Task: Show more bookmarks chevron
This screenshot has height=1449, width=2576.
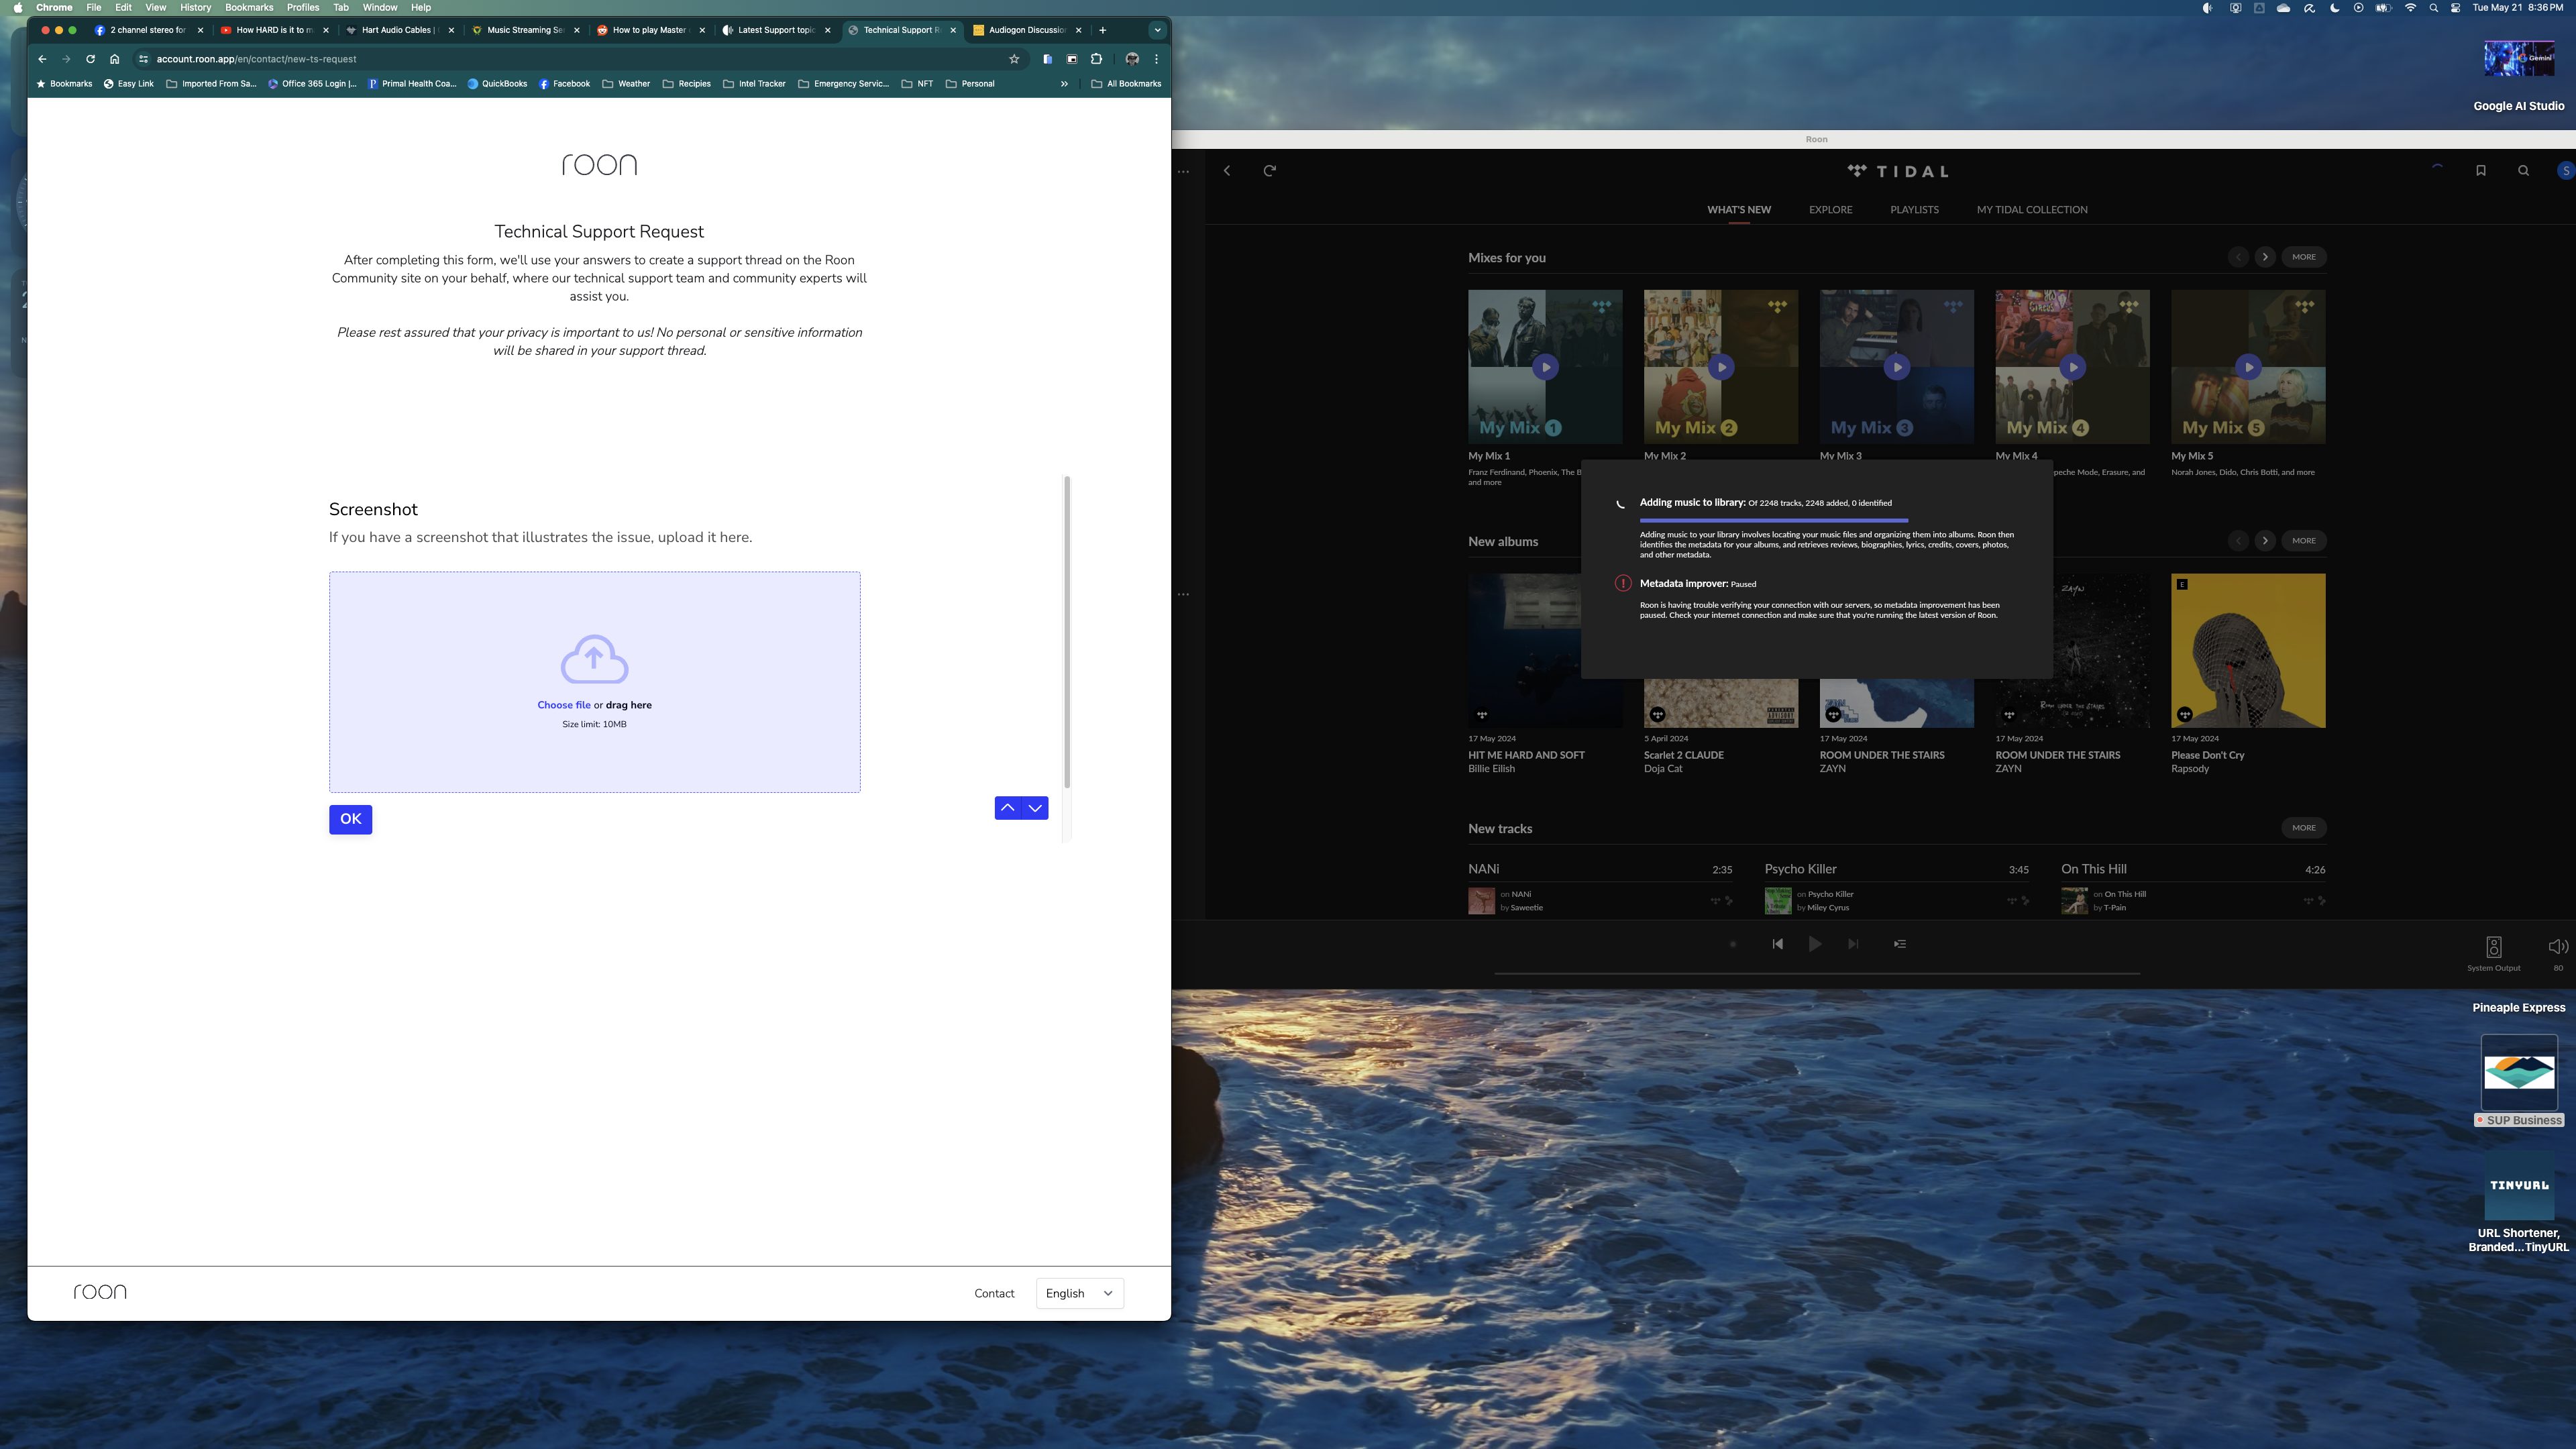Action: point(1064,84)
